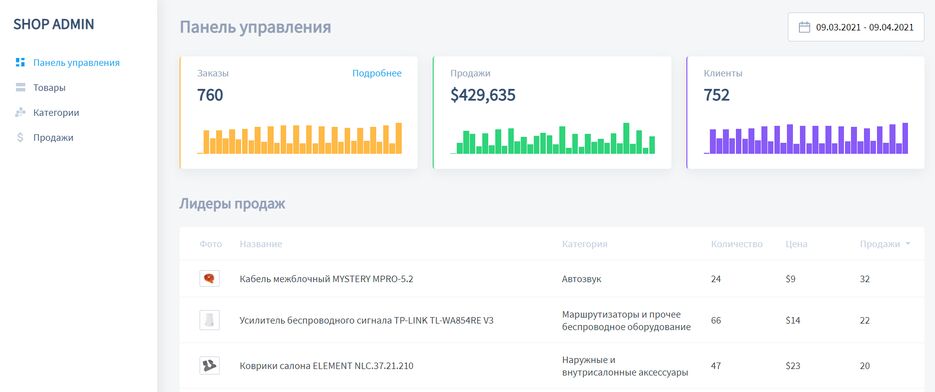Open the TP-LINK TL-WA854RE product thumbnail
This screenshot has width=935, height=392.
click(x=209, y=320)
